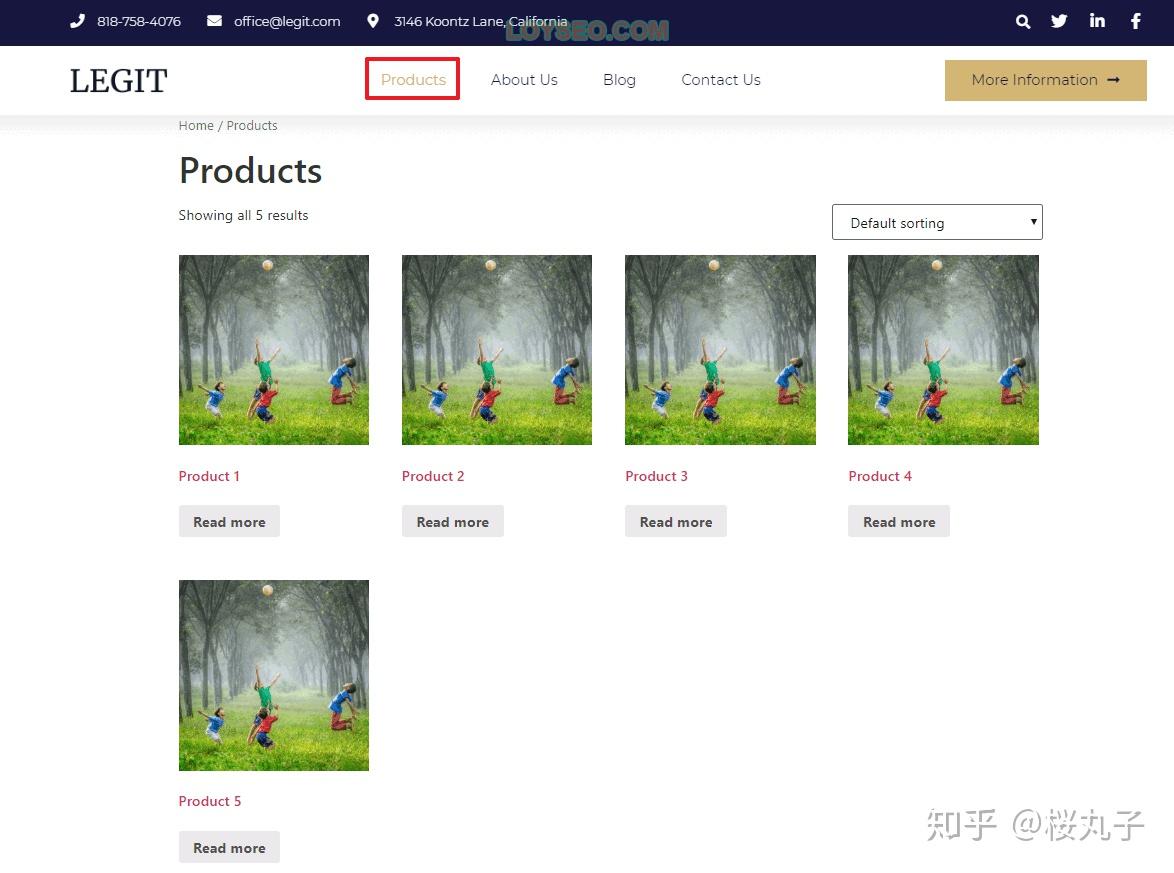Click Read more under Product 3
This screenshot has height=873, width=1174.
(675, 522)
